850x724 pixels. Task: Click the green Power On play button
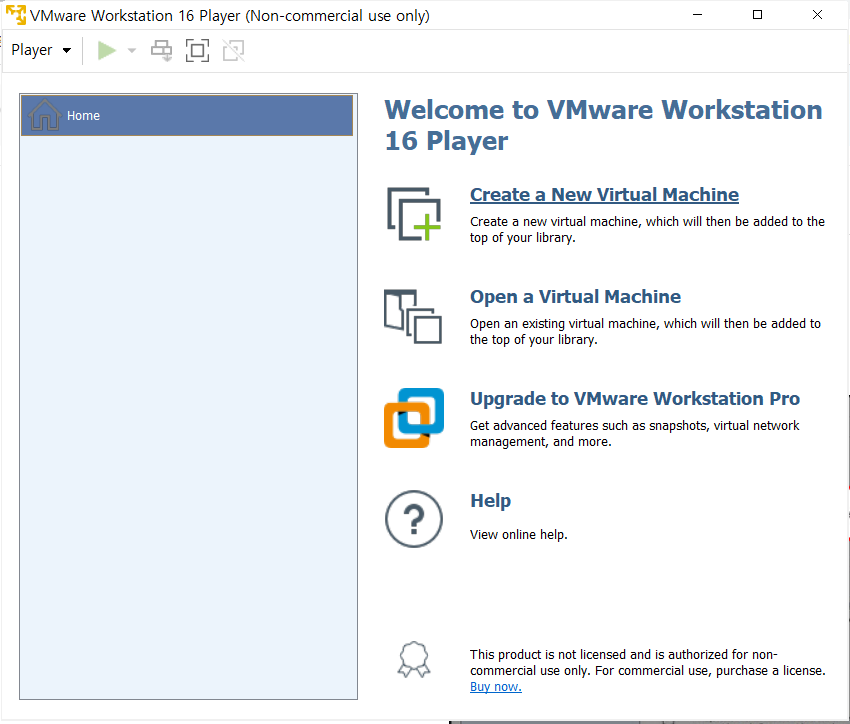click(x=106, y=50)
